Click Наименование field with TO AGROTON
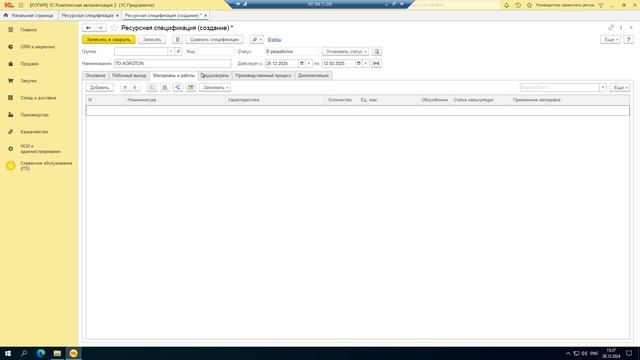The width and height of the screenshot is (640, 360). click(x=173, y=64)
